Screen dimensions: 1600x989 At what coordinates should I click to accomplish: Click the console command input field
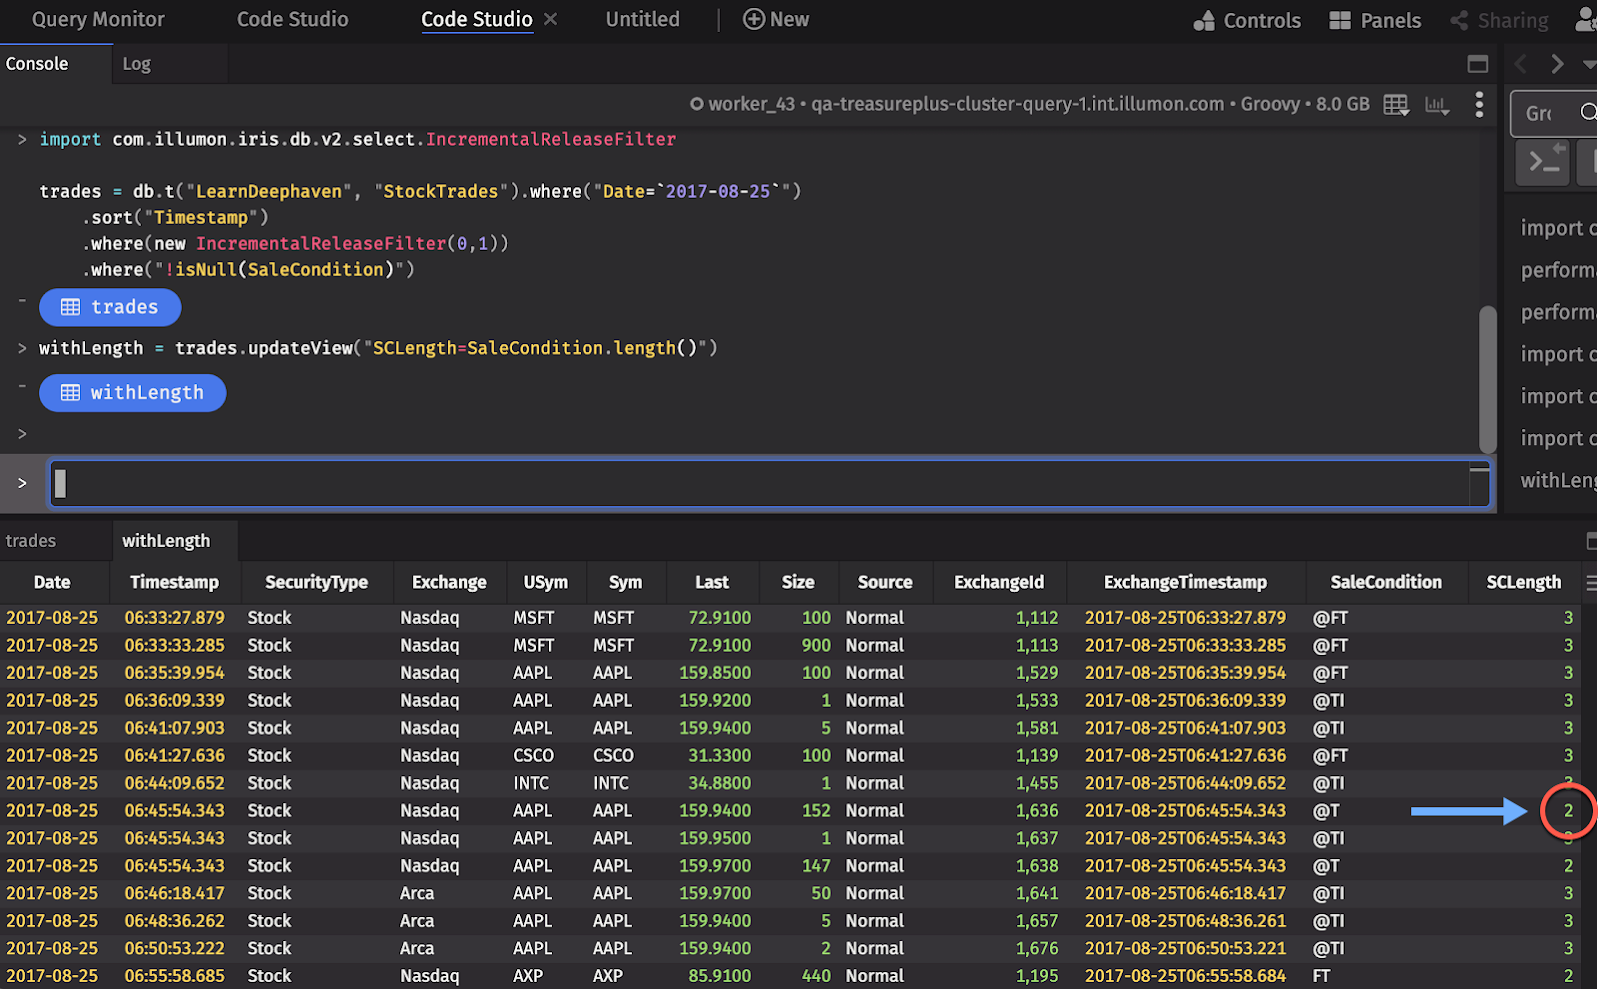(x=760, y=484)
